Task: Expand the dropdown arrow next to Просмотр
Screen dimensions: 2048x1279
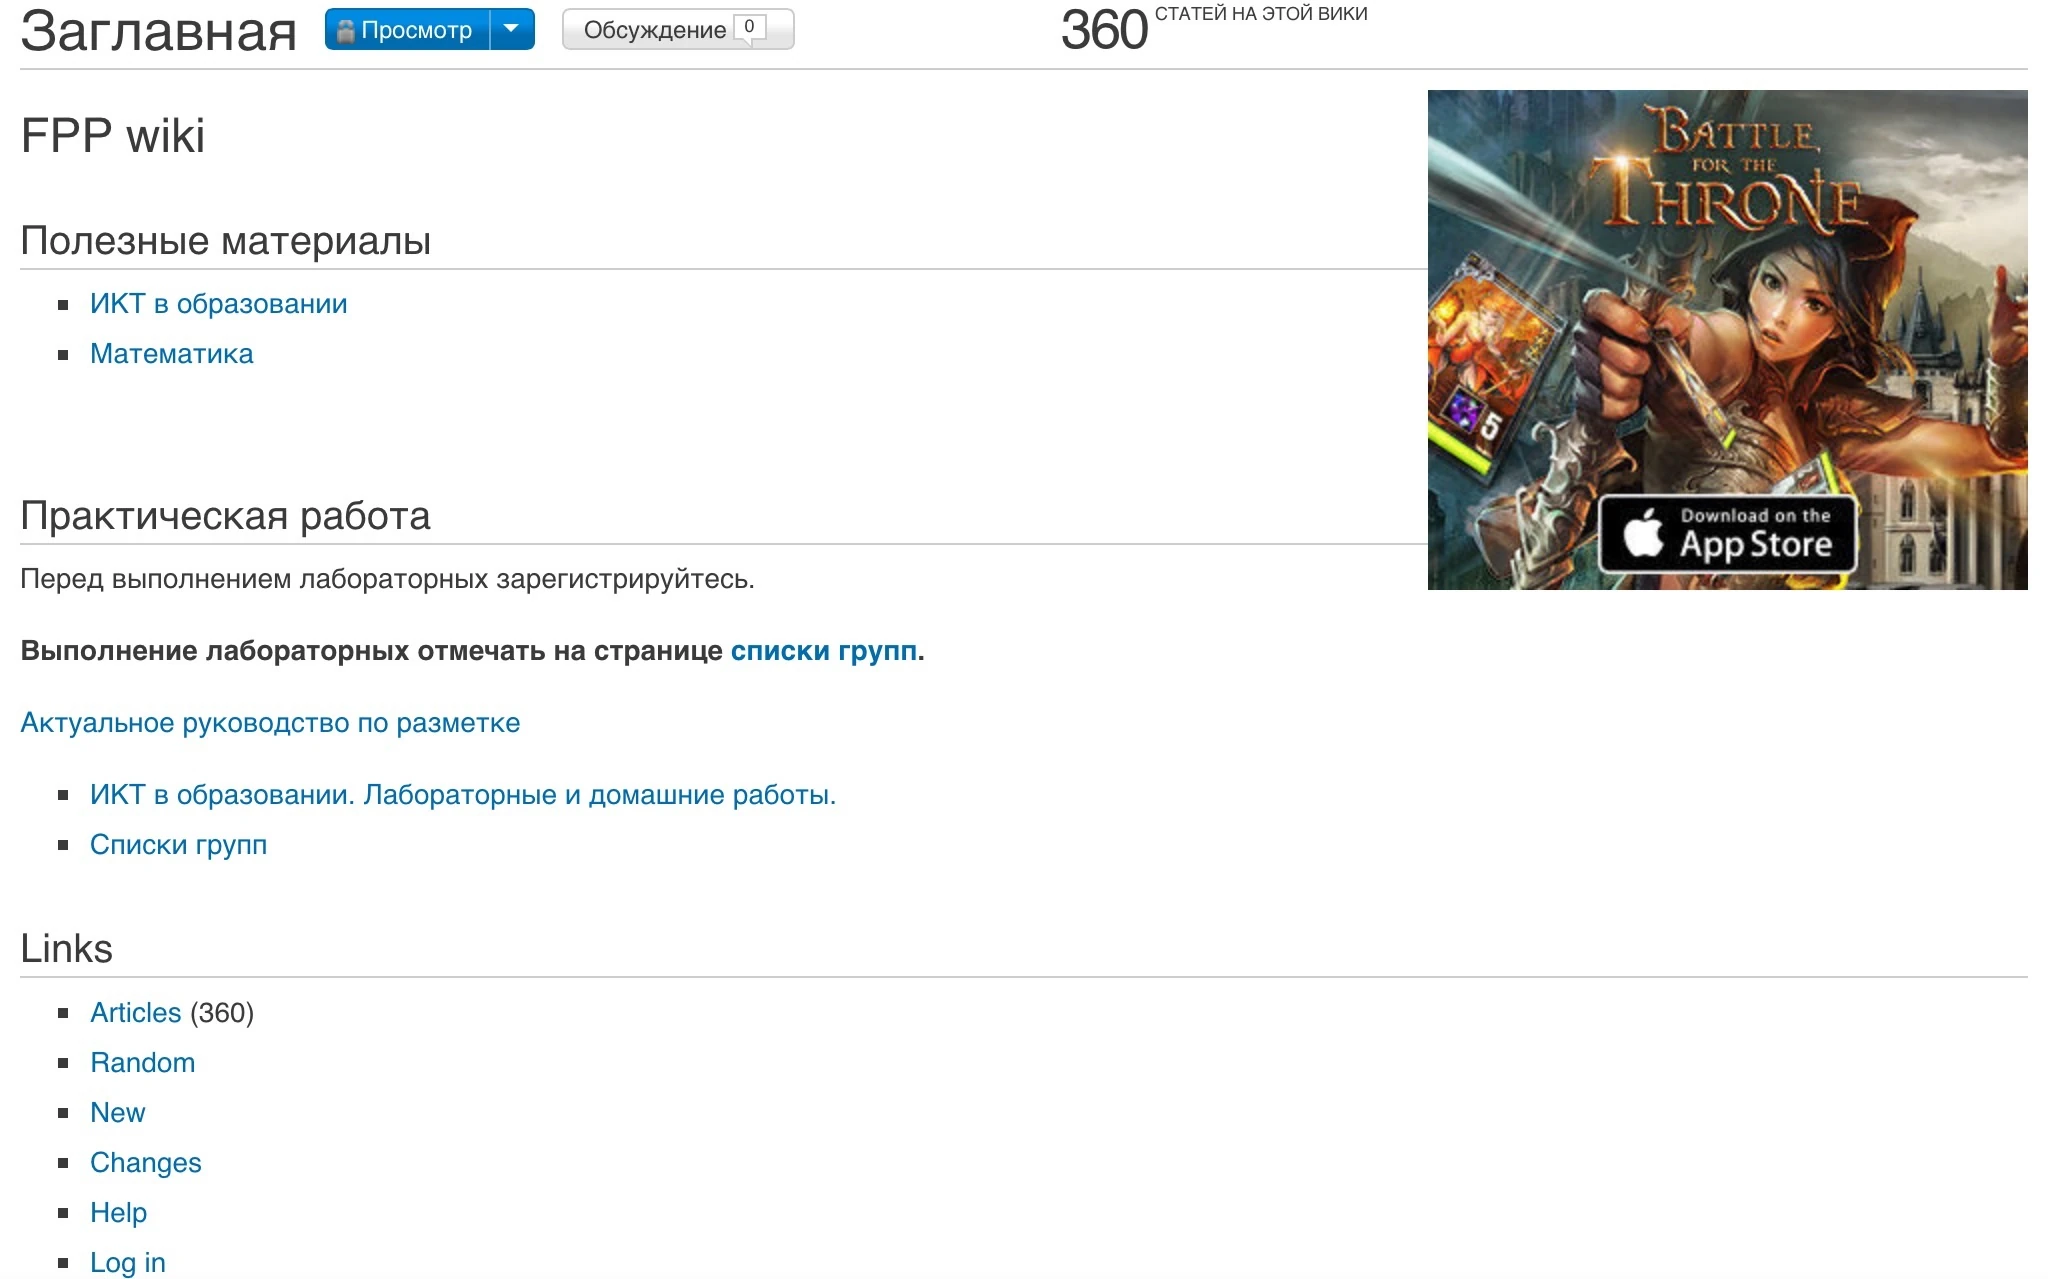Action: point(512,30)
